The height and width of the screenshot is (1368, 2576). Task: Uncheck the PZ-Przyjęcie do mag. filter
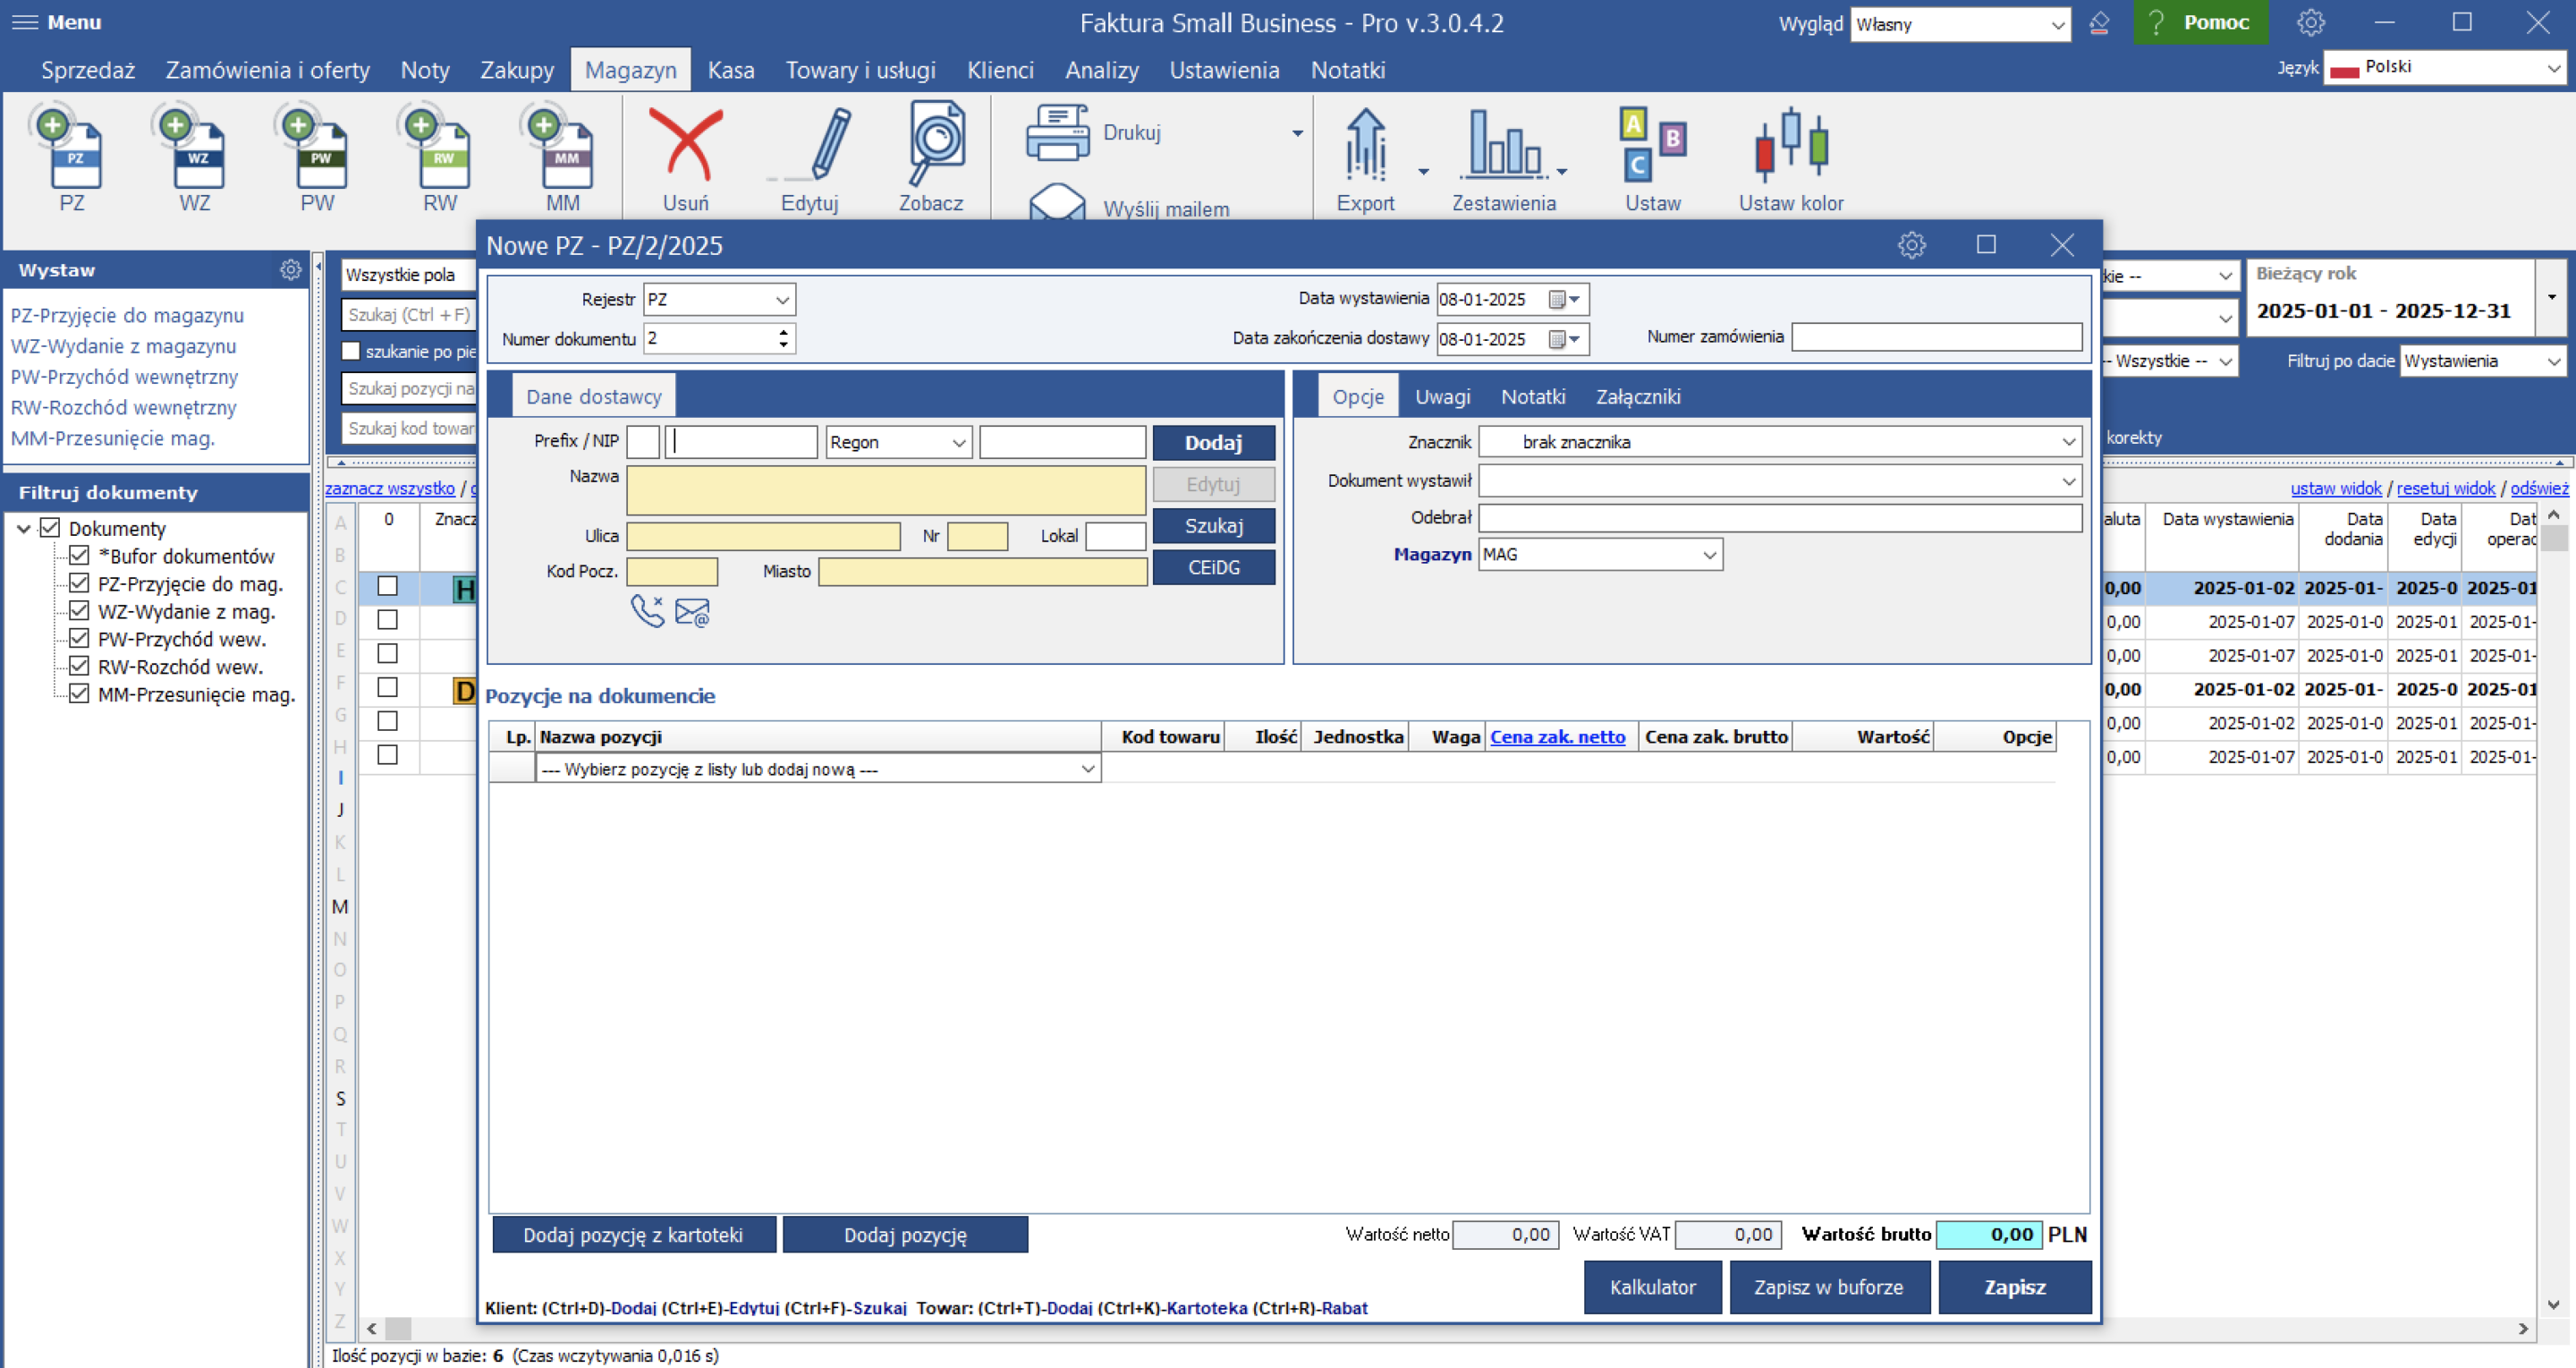(x=79, y=583)
